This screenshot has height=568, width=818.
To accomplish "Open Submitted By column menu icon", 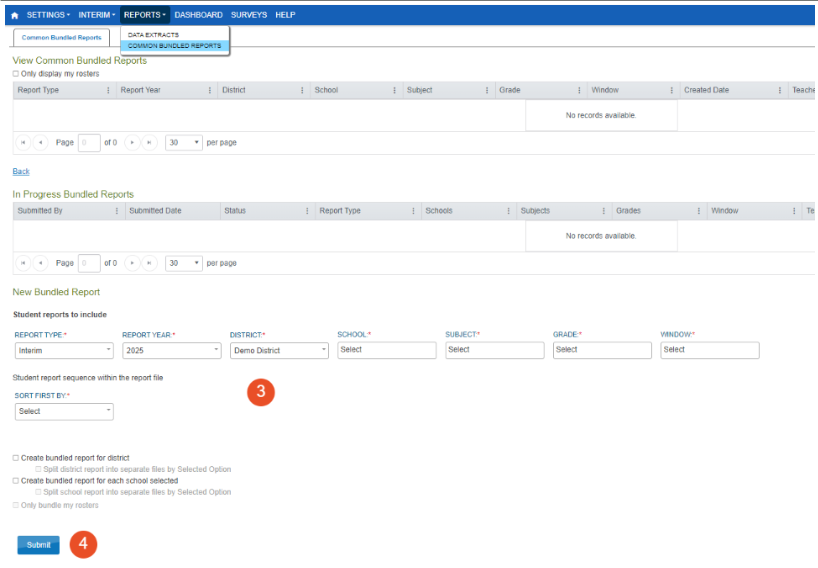I will coord(117,211).
